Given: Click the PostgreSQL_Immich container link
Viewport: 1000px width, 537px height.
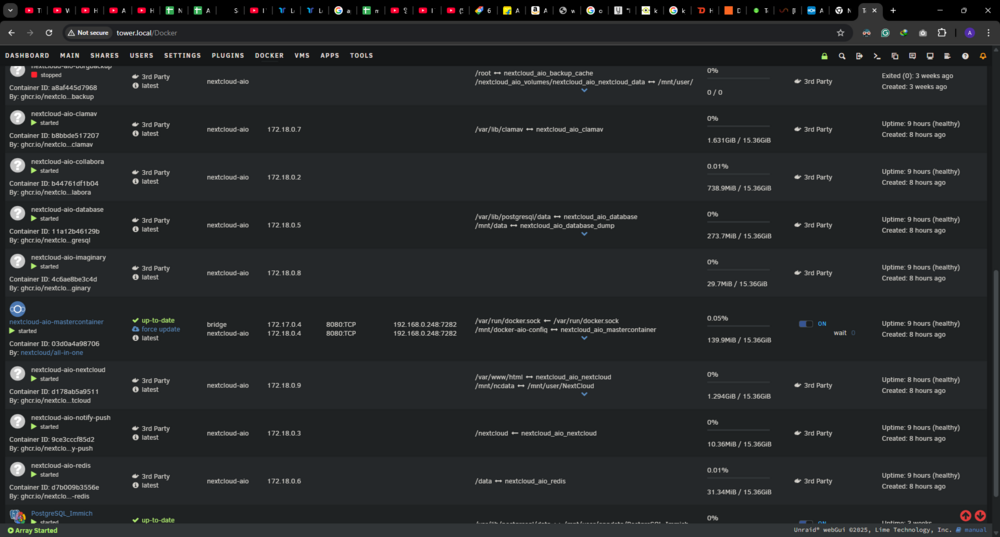Looking at the screenshot, I should [x=62, y=513].
